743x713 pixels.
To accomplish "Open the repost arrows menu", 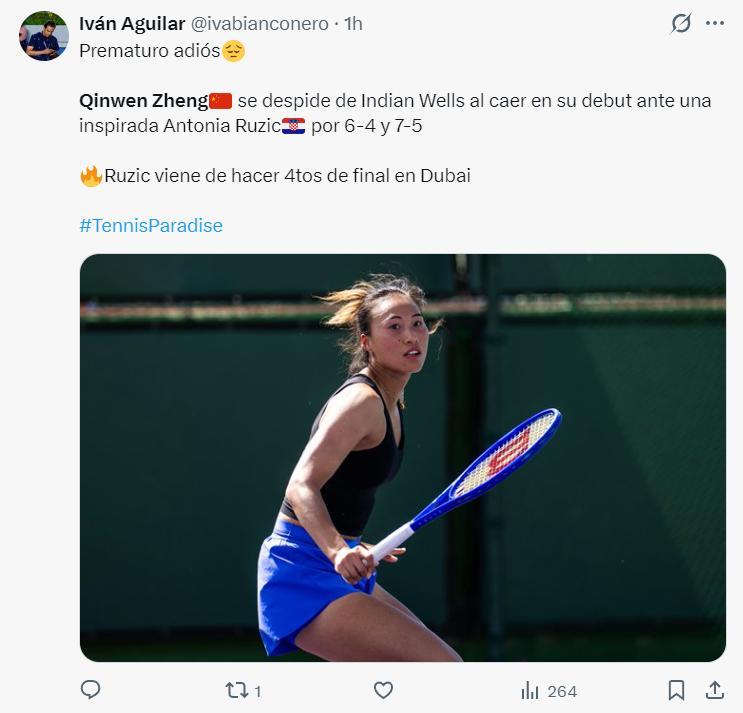I will coord(237,690).
